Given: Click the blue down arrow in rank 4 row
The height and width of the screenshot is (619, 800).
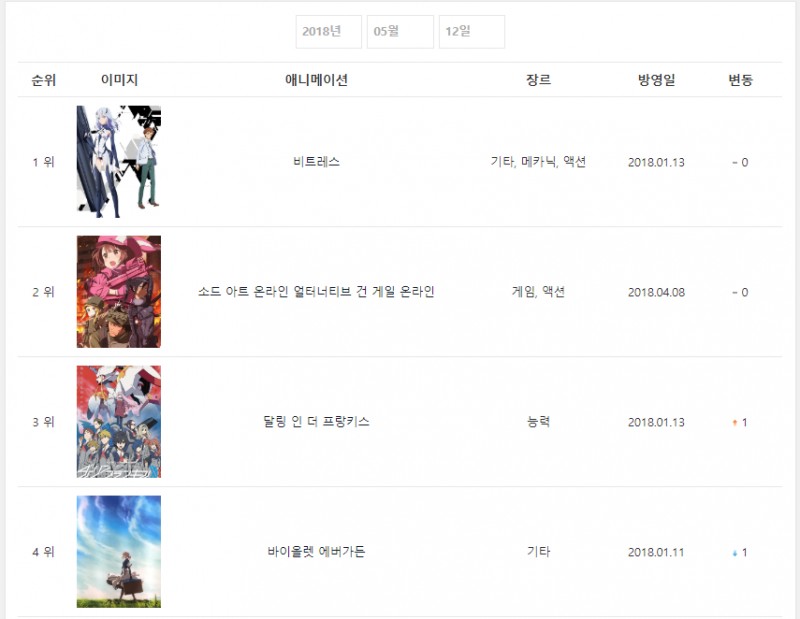Looking at the screenshot, I should [735, 553].
